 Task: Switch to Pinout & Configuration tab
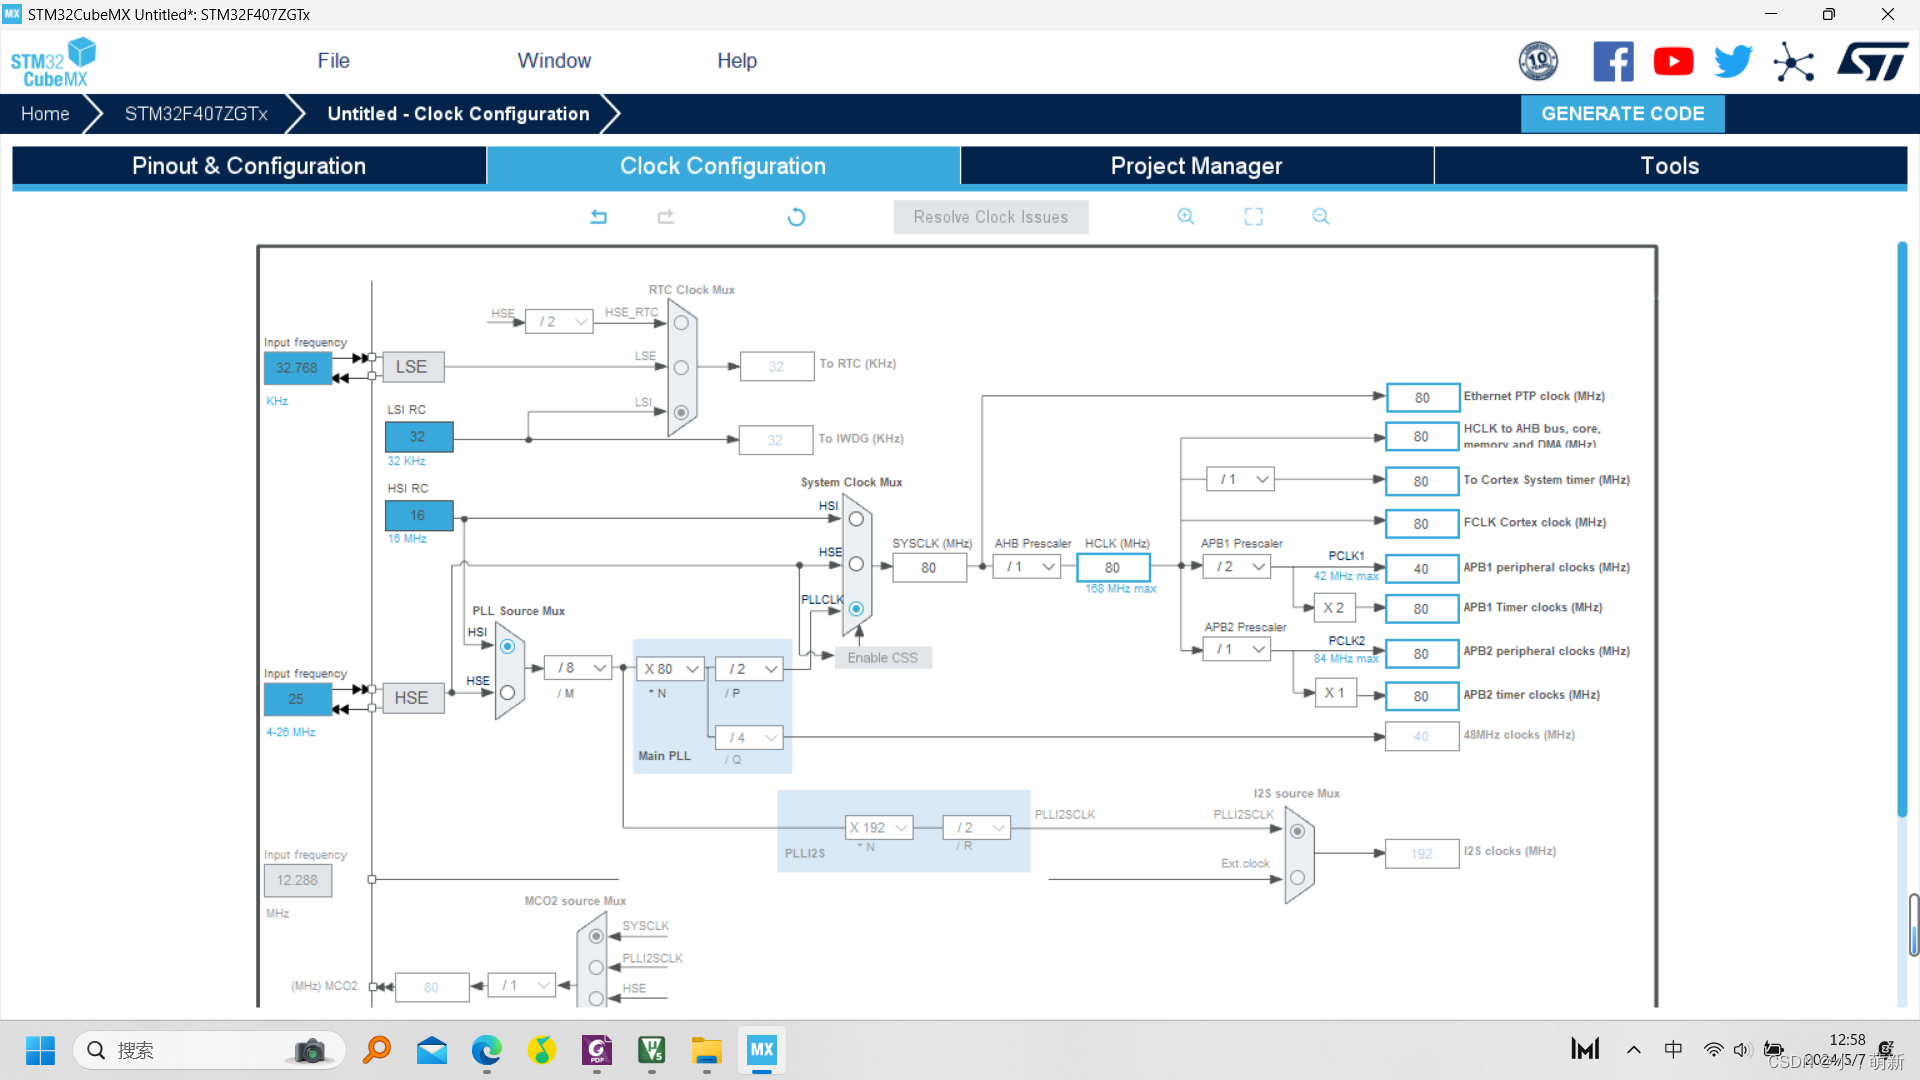249,166
